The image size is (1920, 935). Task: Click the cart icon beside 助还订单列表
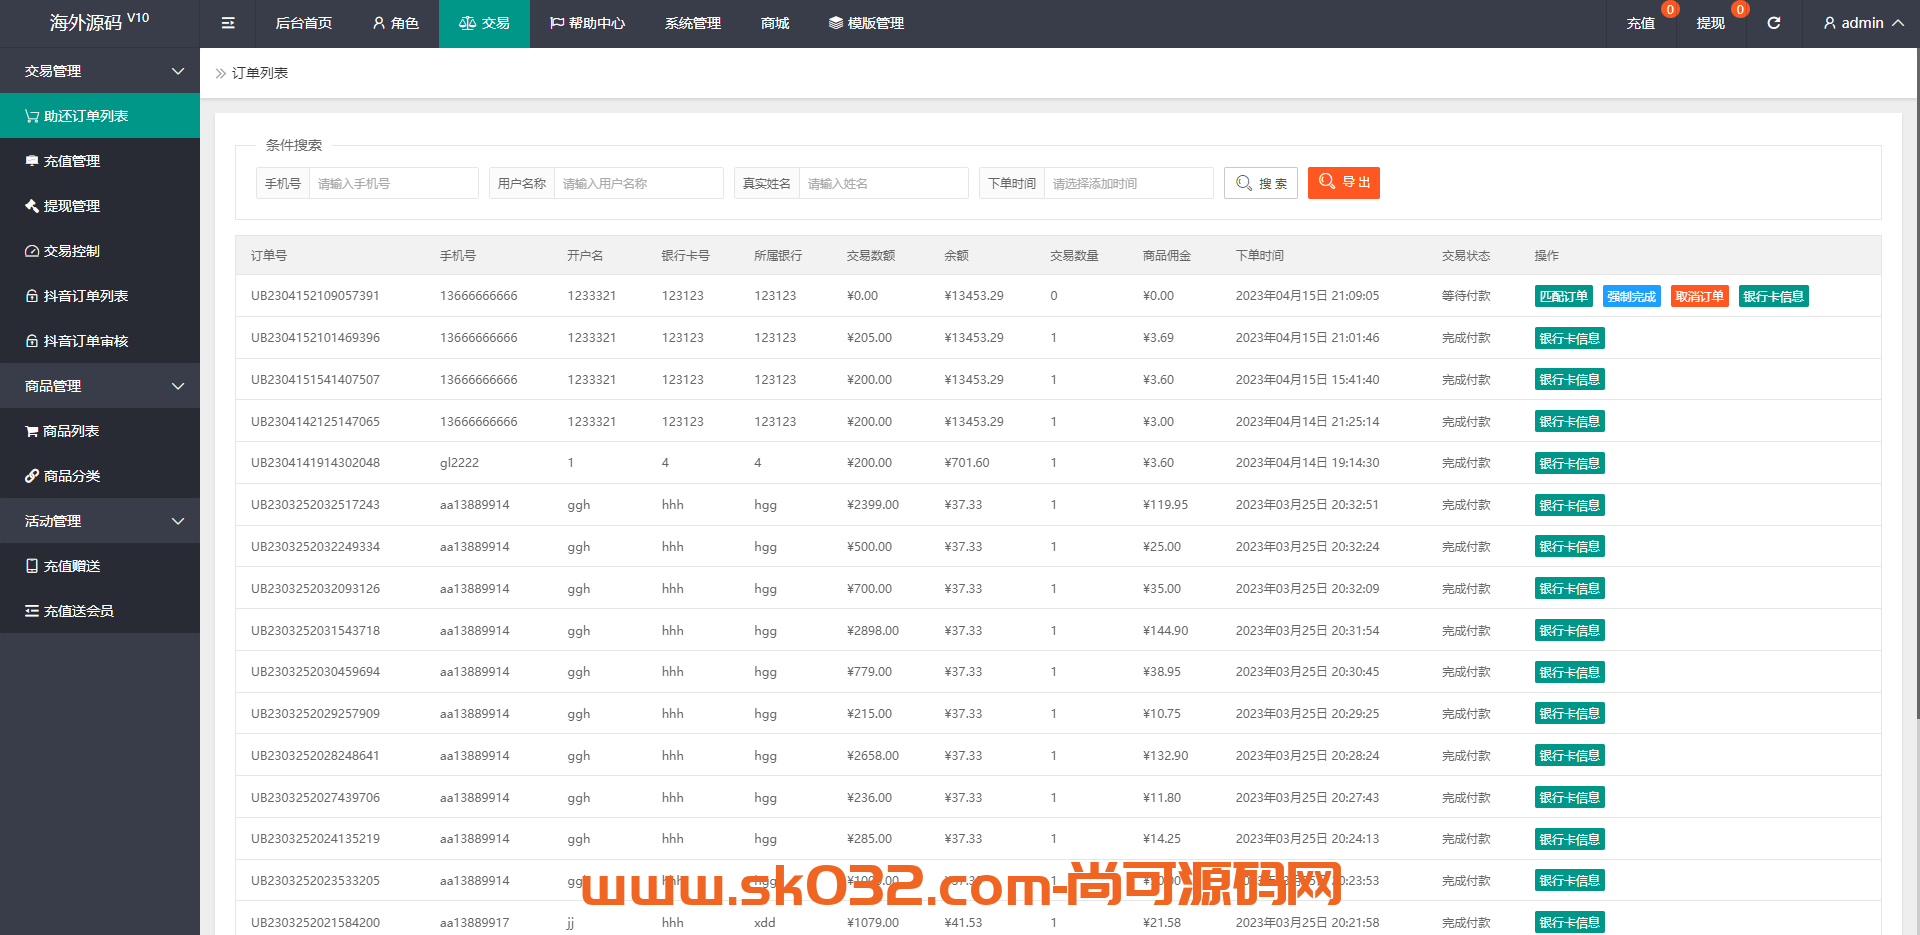[32, 116]
